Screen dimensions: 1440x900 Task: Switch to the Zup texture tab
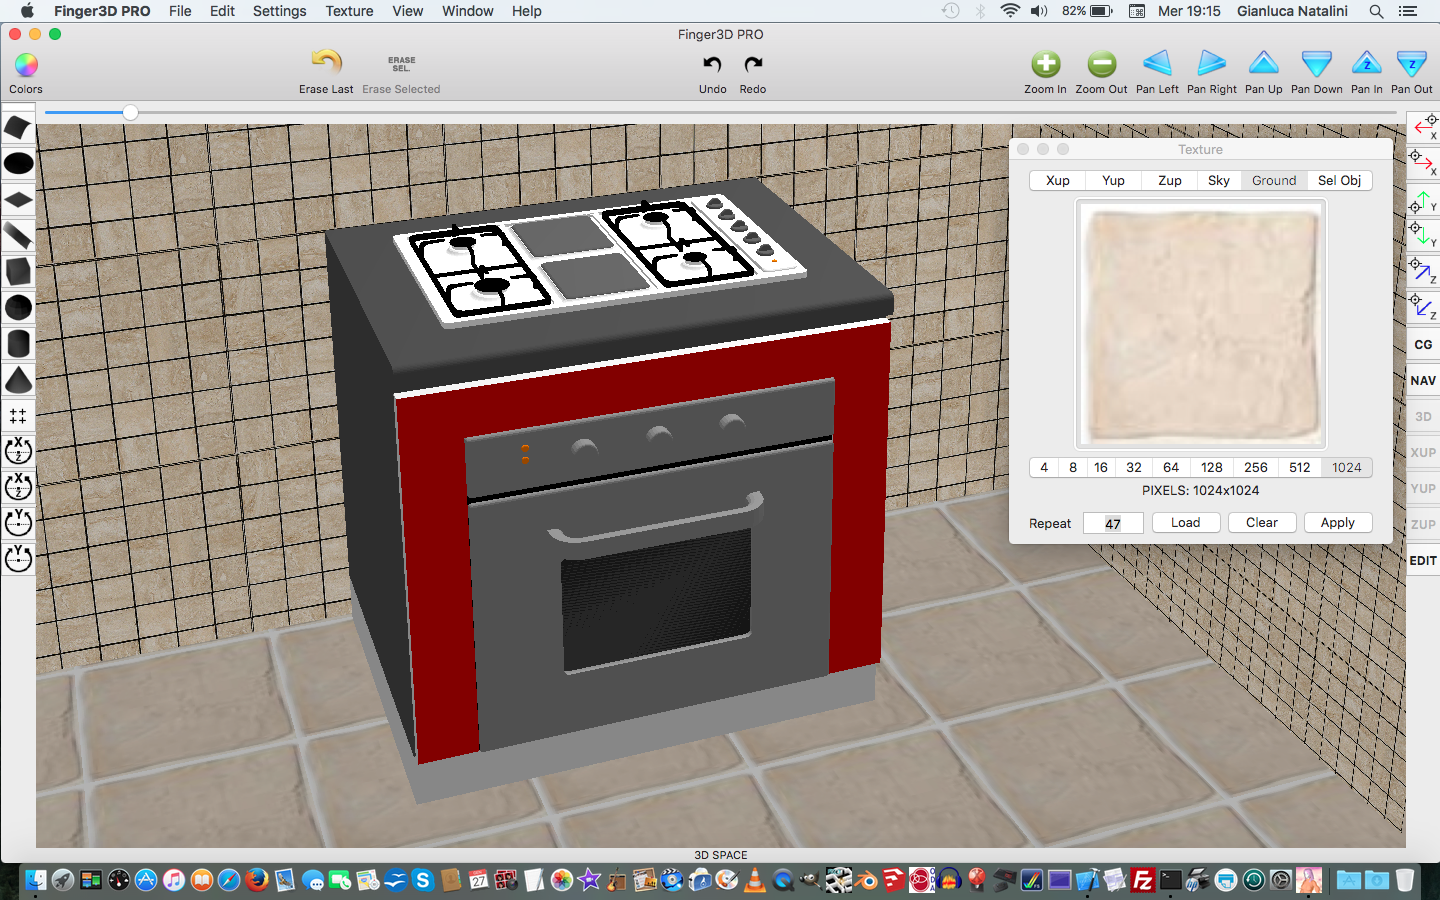point(1169,180)
